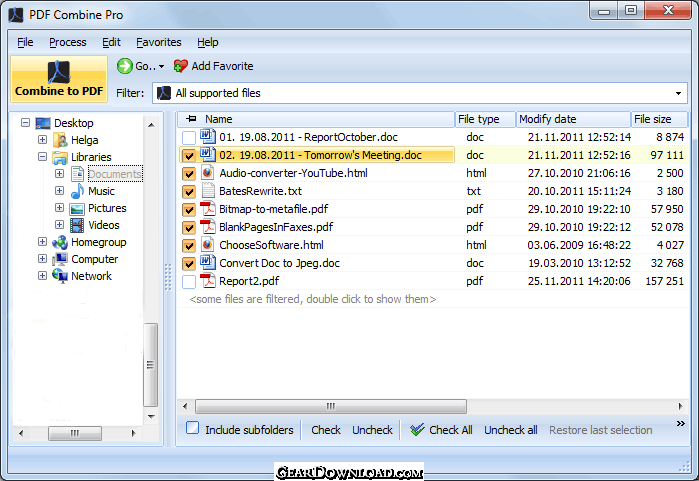Click Restore last selection
699x481 pixels.
click(x=600, y=430)
